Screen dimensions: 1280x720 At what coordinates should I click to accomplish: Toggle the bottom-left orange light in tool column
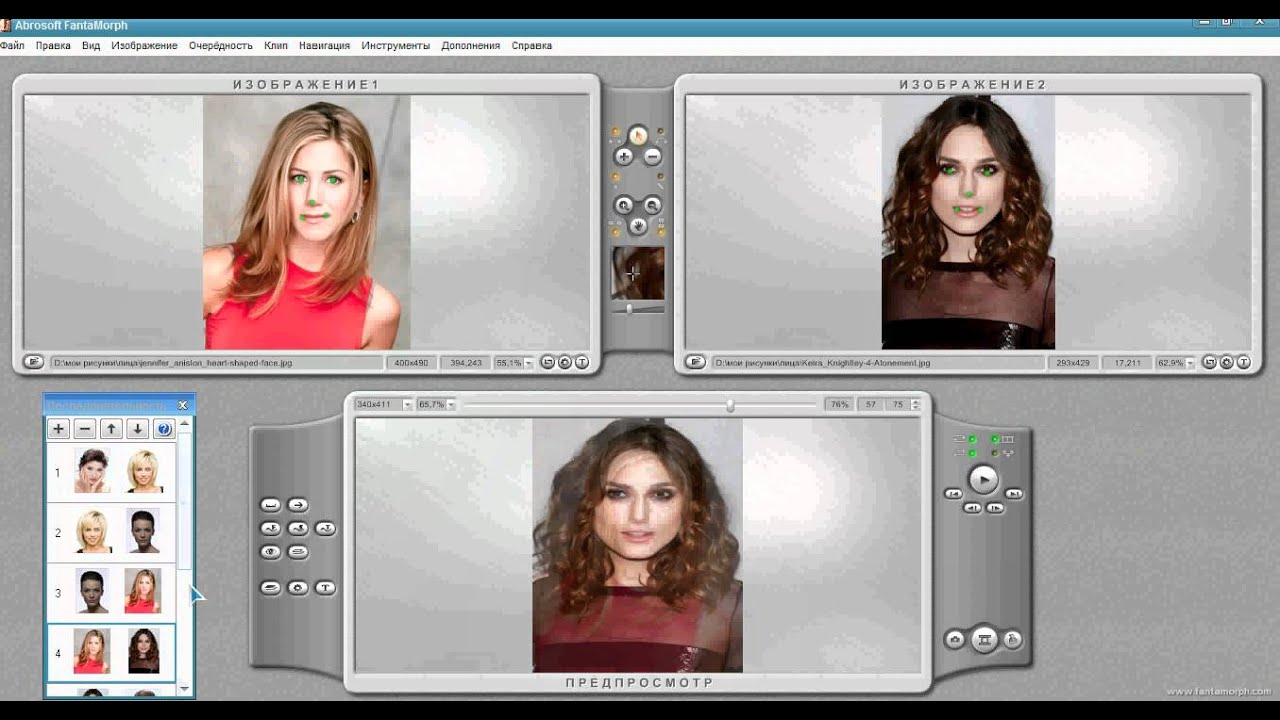(615, 232)
